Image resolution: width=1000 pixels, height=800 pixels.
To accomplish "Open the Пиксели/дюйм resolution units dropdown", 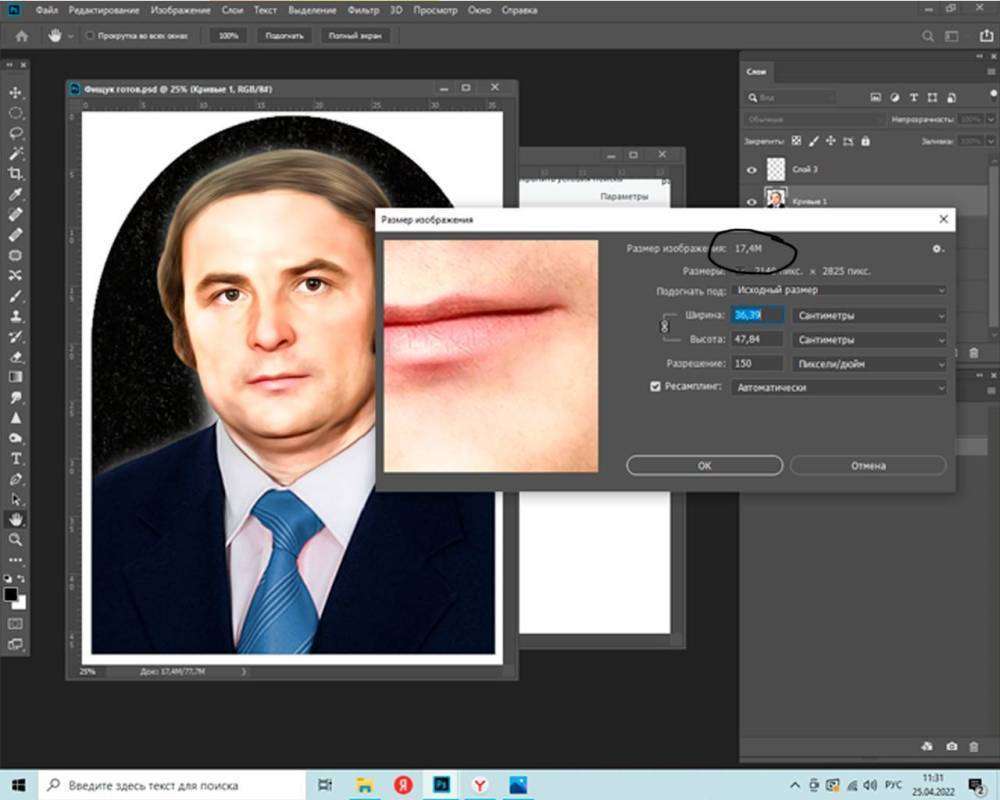I will pyautogui.click(x=868, y=364).
